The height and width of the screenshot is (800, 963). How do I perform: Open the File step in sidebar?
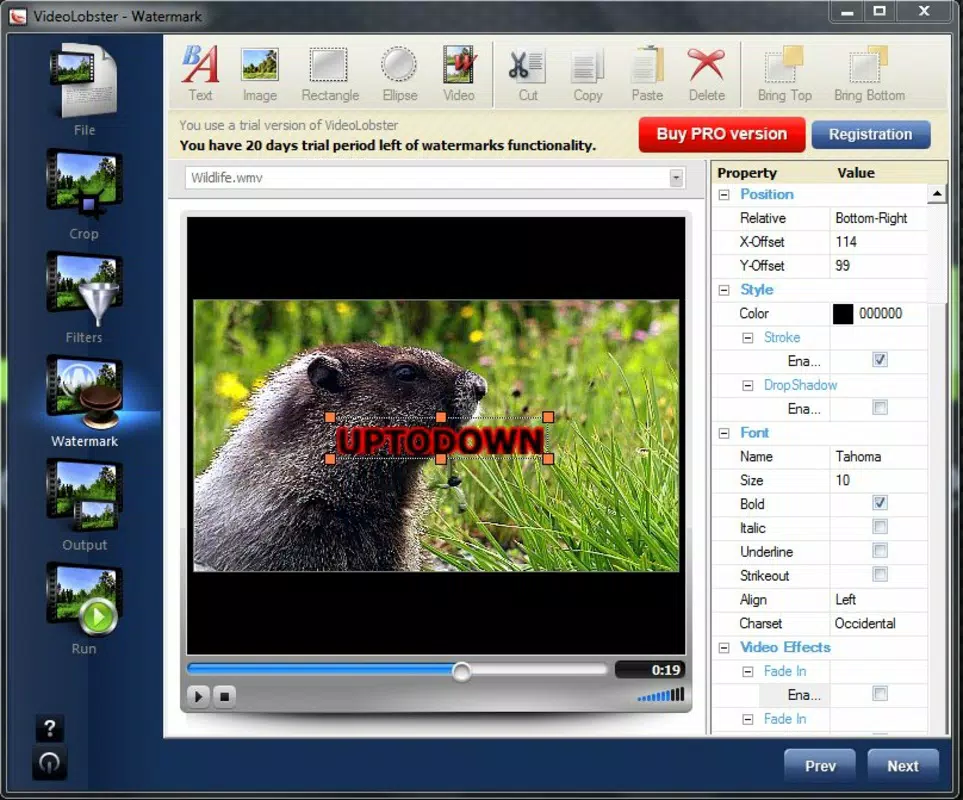[84, 90]
